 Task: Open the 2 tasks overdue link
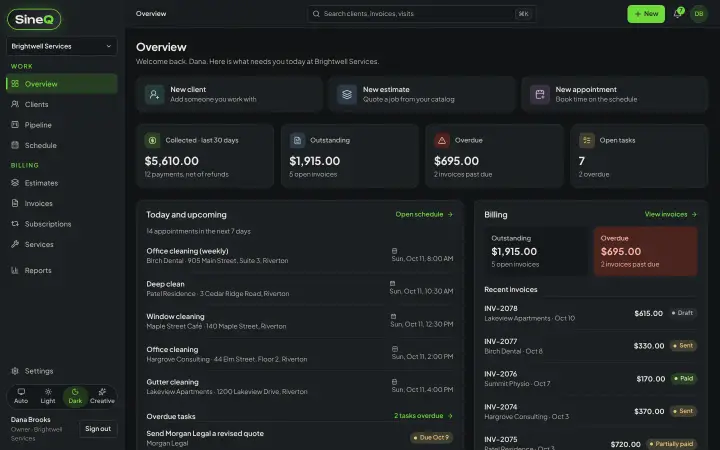[423, 416]
